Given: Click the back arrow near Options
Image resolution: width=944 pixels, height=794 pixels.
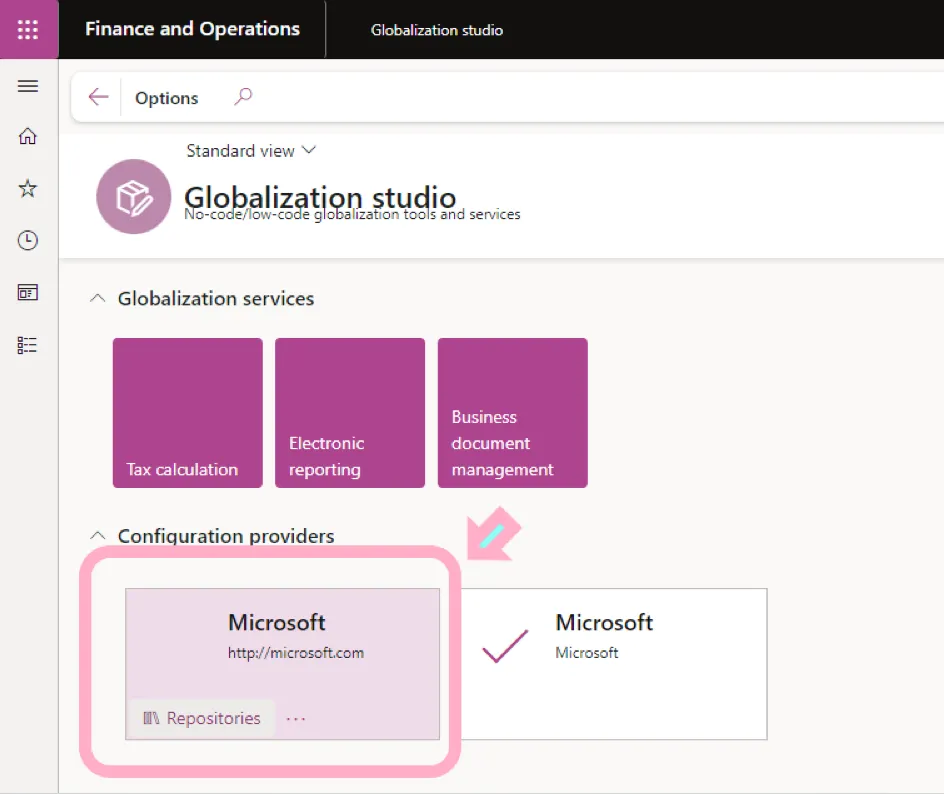Looking at the screenshot, I should 97,97.
